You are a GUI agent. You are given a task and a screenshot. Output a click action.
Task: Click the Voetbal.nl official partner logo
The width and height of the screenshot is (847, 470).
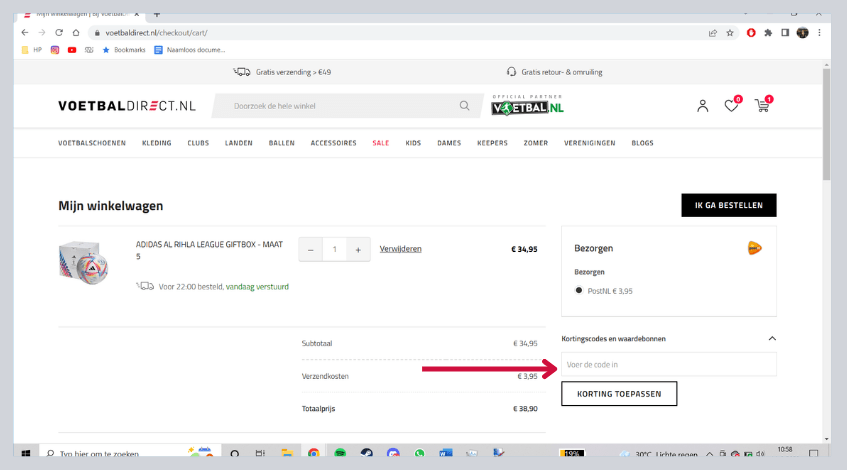click(x=528, y=107)
